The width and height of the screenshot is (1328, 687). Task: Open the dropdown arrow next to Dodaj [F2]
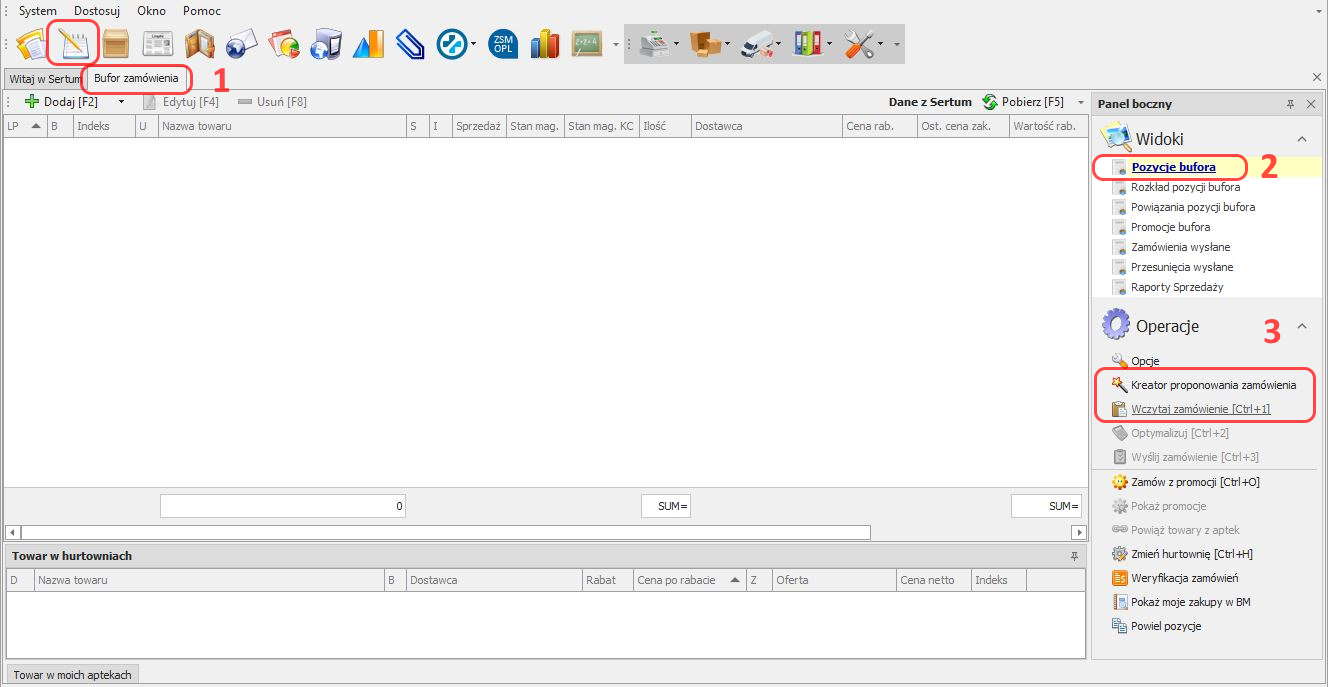(122, 102)
